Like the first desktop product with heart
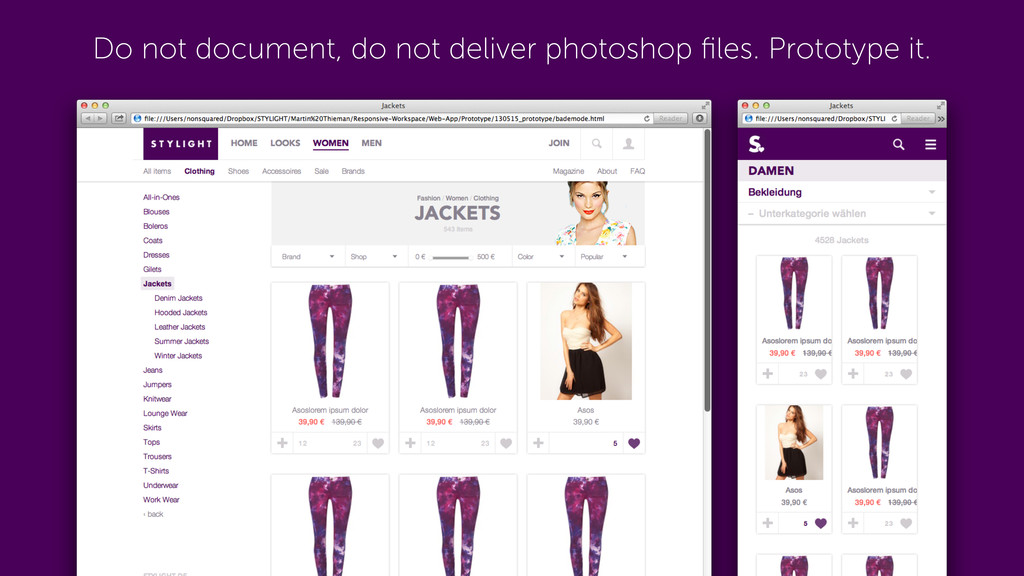Viewport: 1024px width, 576px height. (378, 443)
